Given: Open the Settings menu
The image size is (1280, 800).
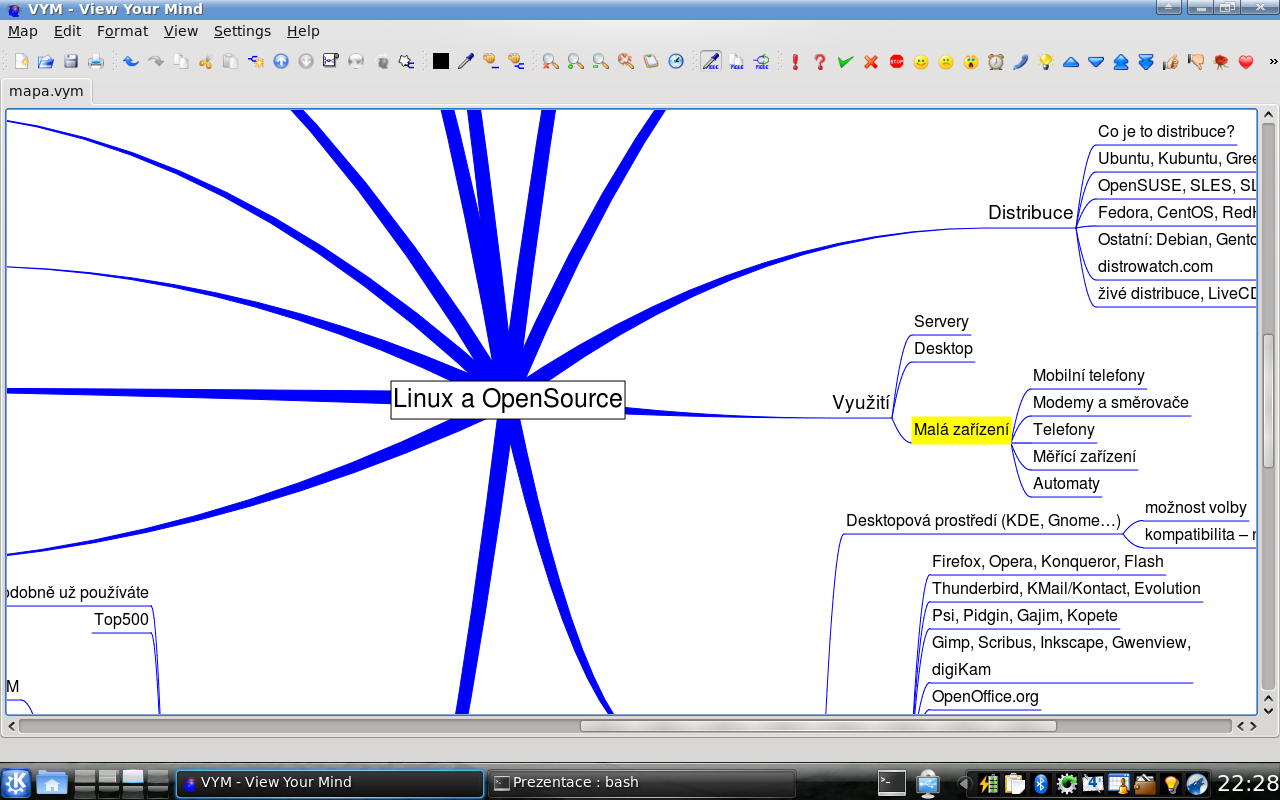Looking at the screenshot, I should (x=242, y=31).
